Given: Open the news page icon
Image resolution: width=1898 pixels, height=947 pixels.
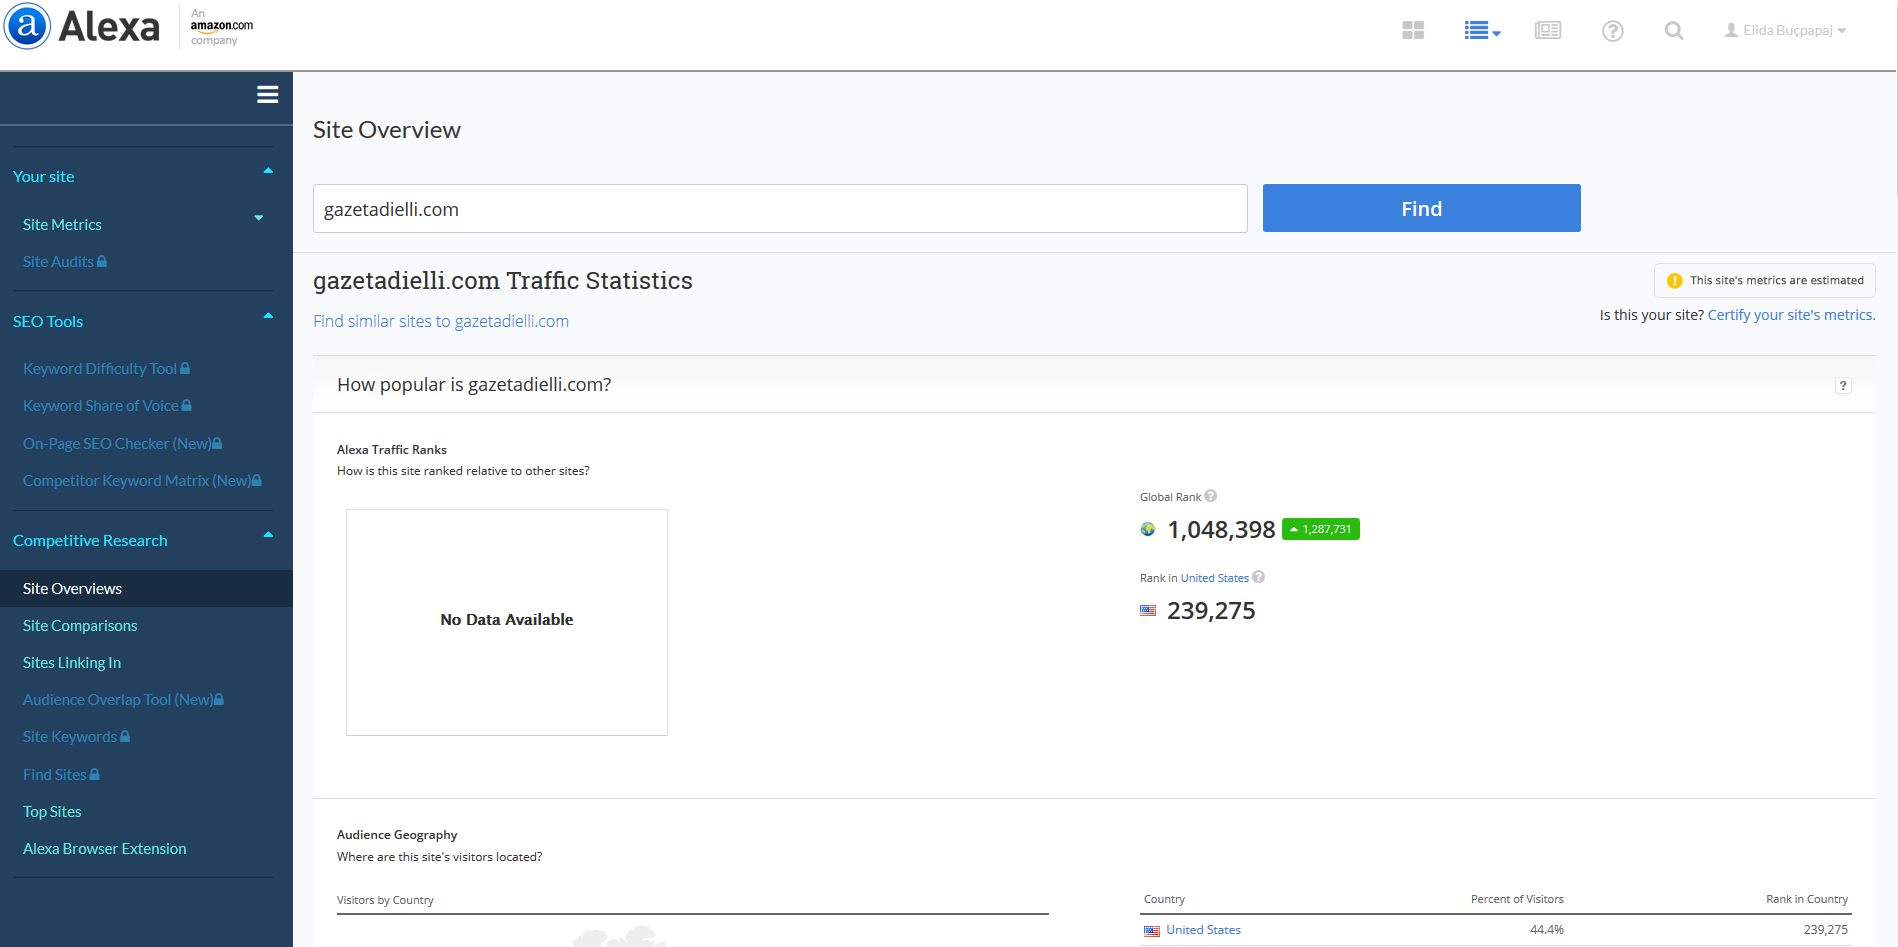Looking at the screenshot, I should pos(1548,31).
